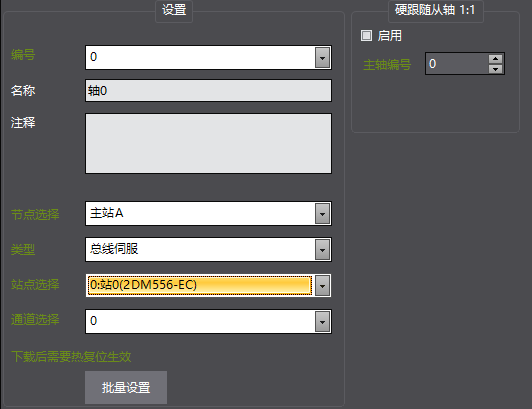Open the 通道选择 dropdown arrow
Viewport: 532px width, 409px height.
pos(322,321)
